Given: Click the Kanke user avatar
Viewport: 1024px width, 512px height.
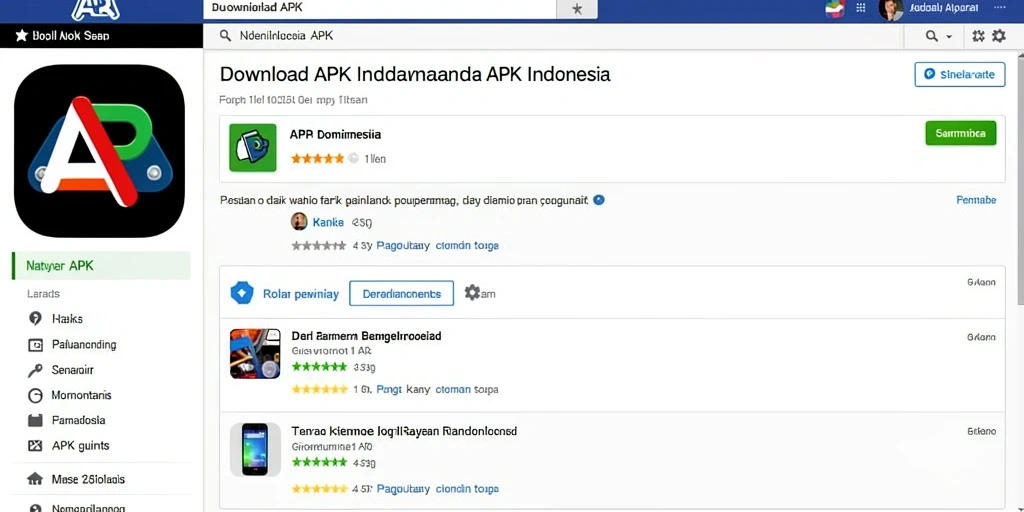Looking at the screenshot, I should pos(299,221).
